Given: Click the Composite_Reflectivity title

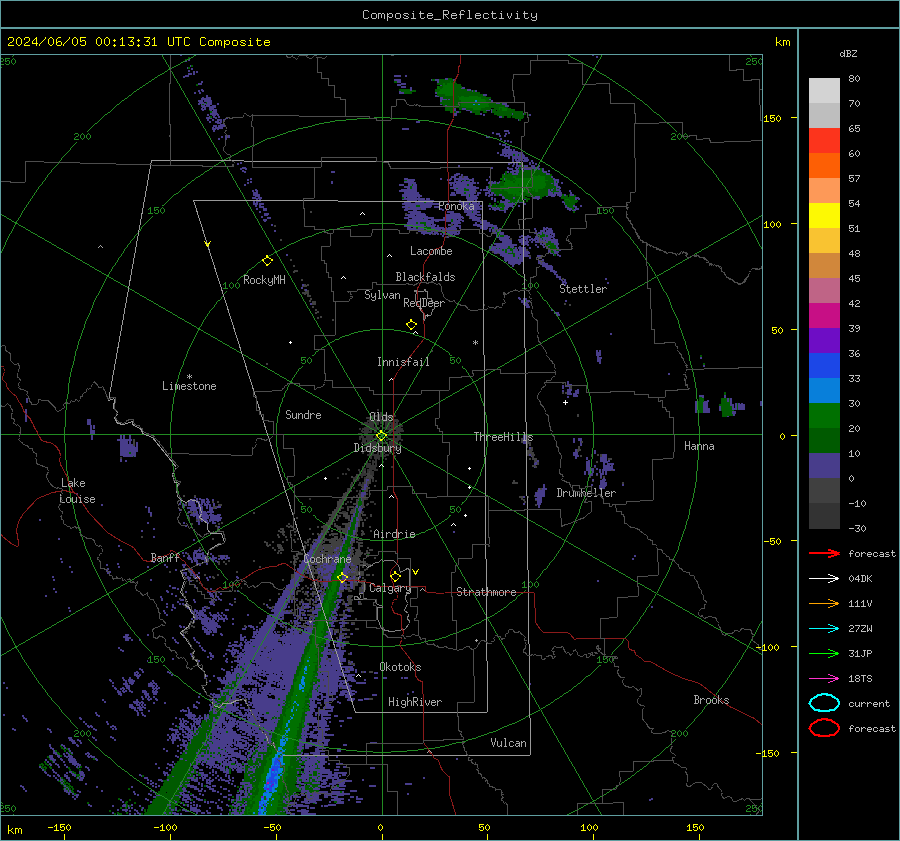Looking at the screenshot, I should 449,15.
